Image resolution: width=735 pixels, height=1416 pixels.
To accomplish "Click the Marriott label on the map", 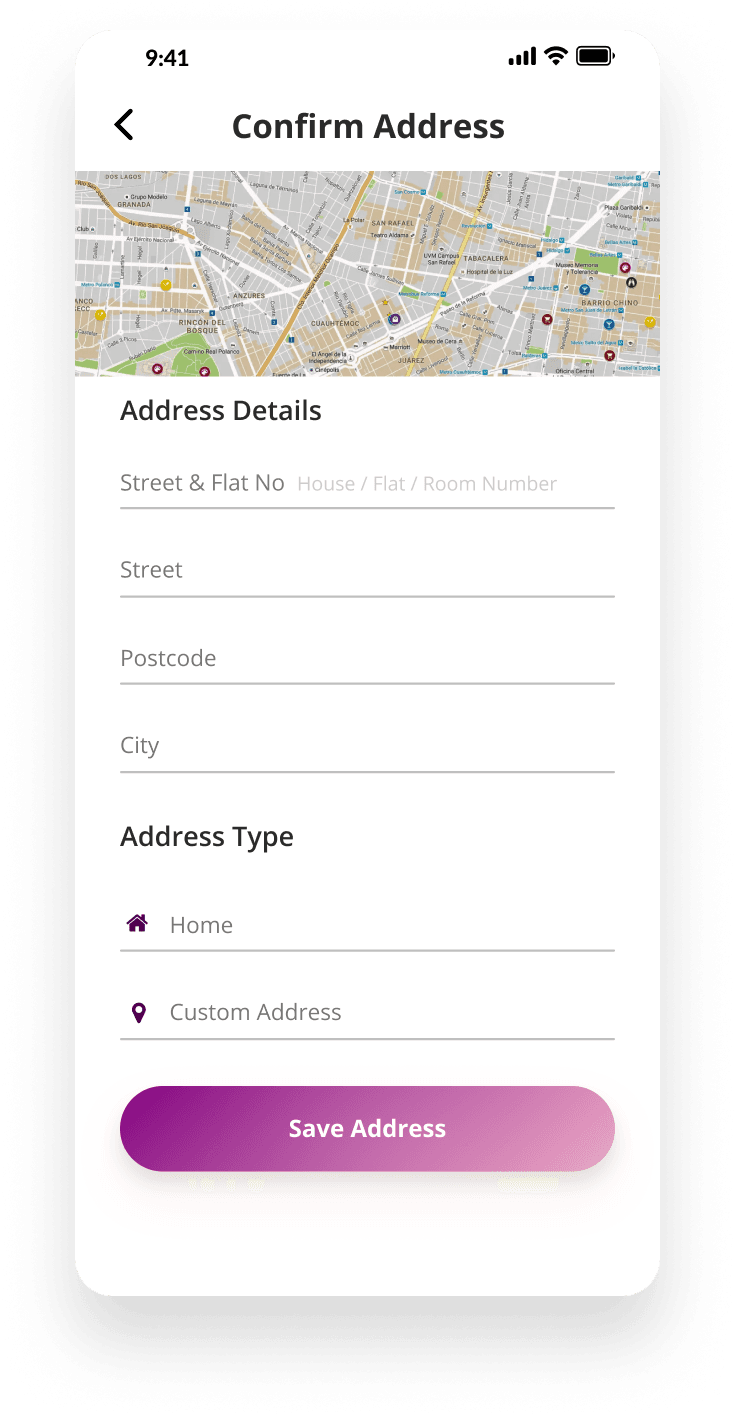I will pyautogui.click(x=399, y=346).
